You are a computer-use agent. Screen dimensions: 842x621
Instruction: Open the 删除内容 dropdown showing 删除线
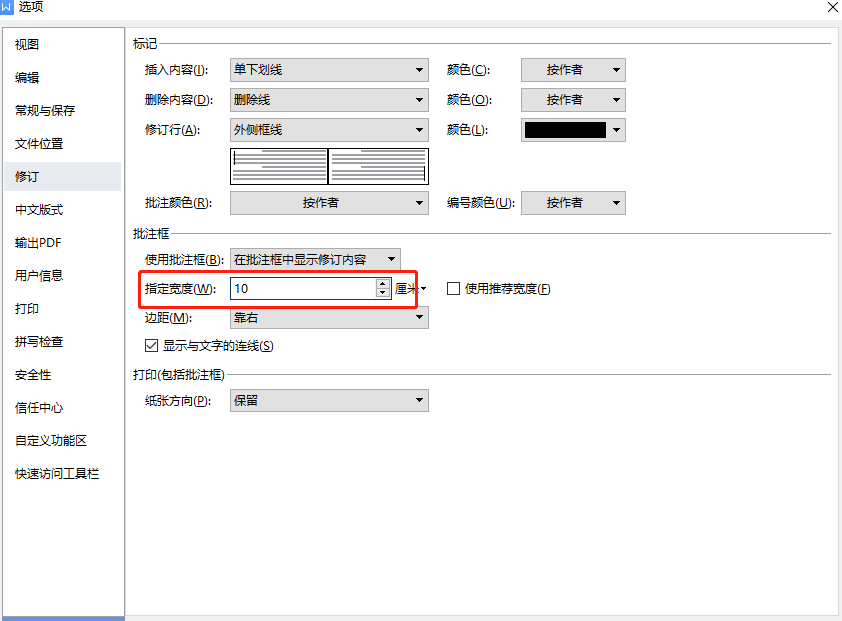click(x=328, y=99)
